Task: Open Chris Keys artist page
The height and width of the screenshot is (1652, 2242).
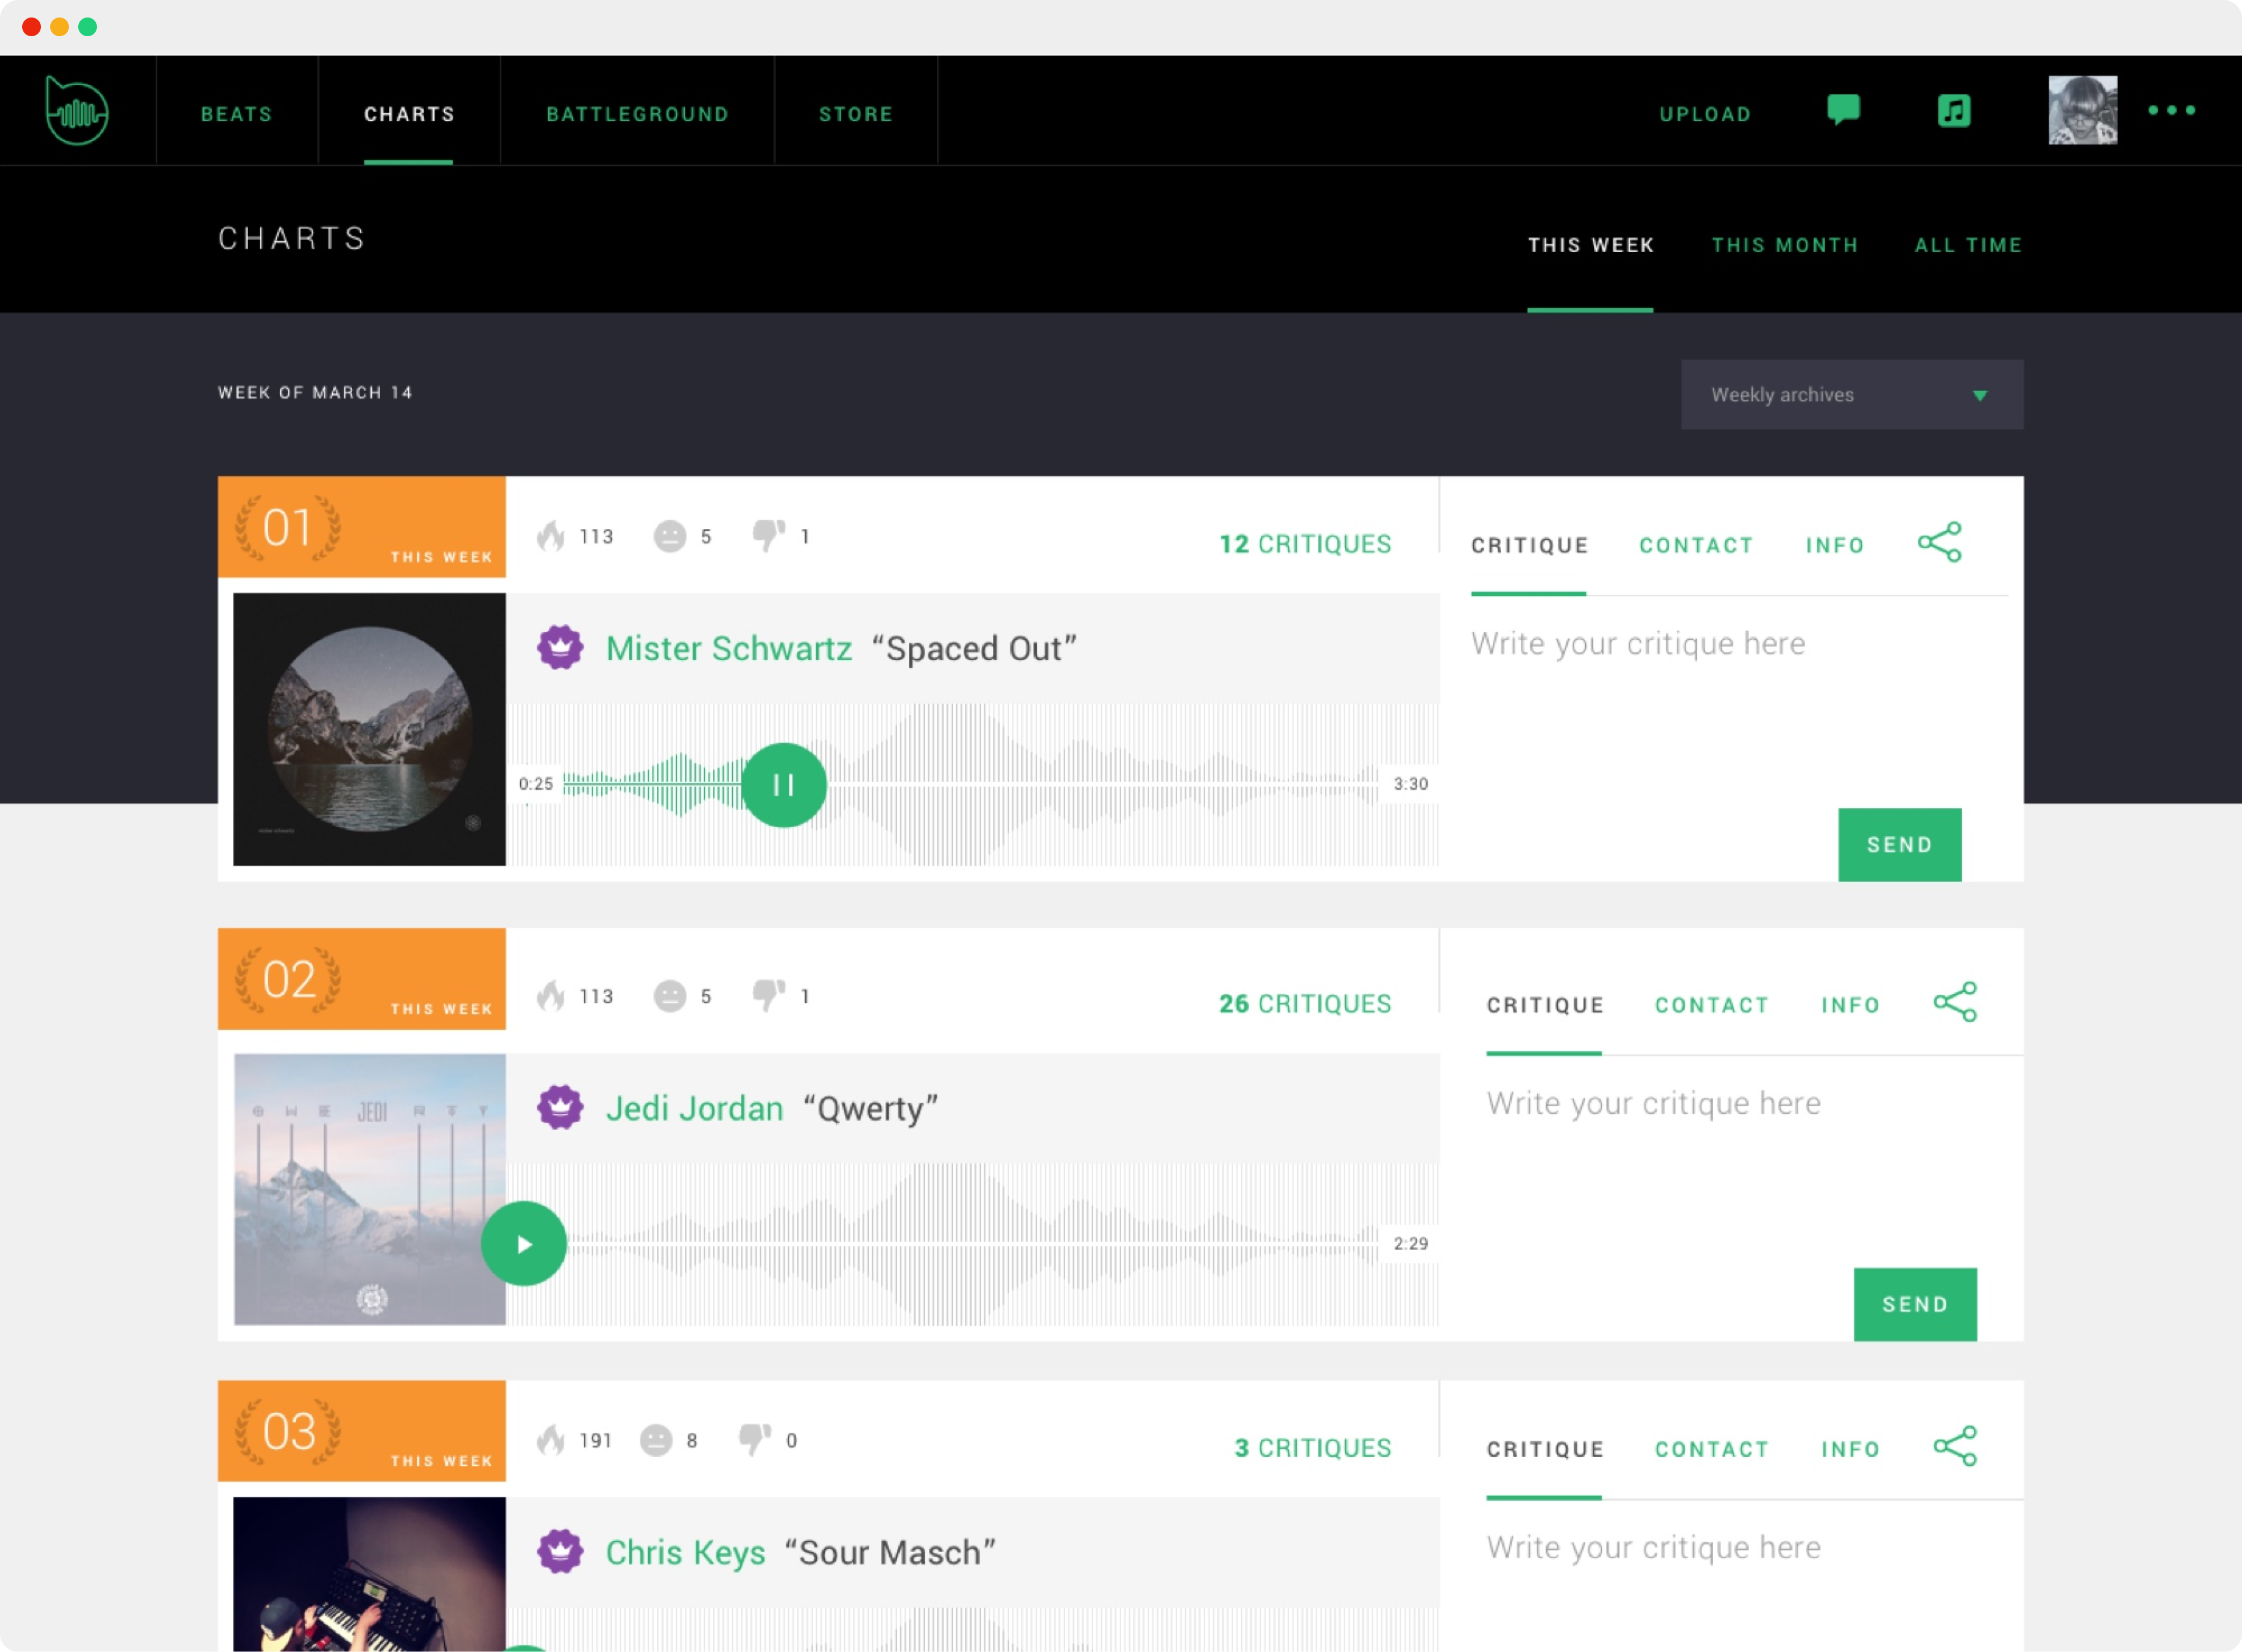Action: pyautogui.click(x=685, y=1552)
